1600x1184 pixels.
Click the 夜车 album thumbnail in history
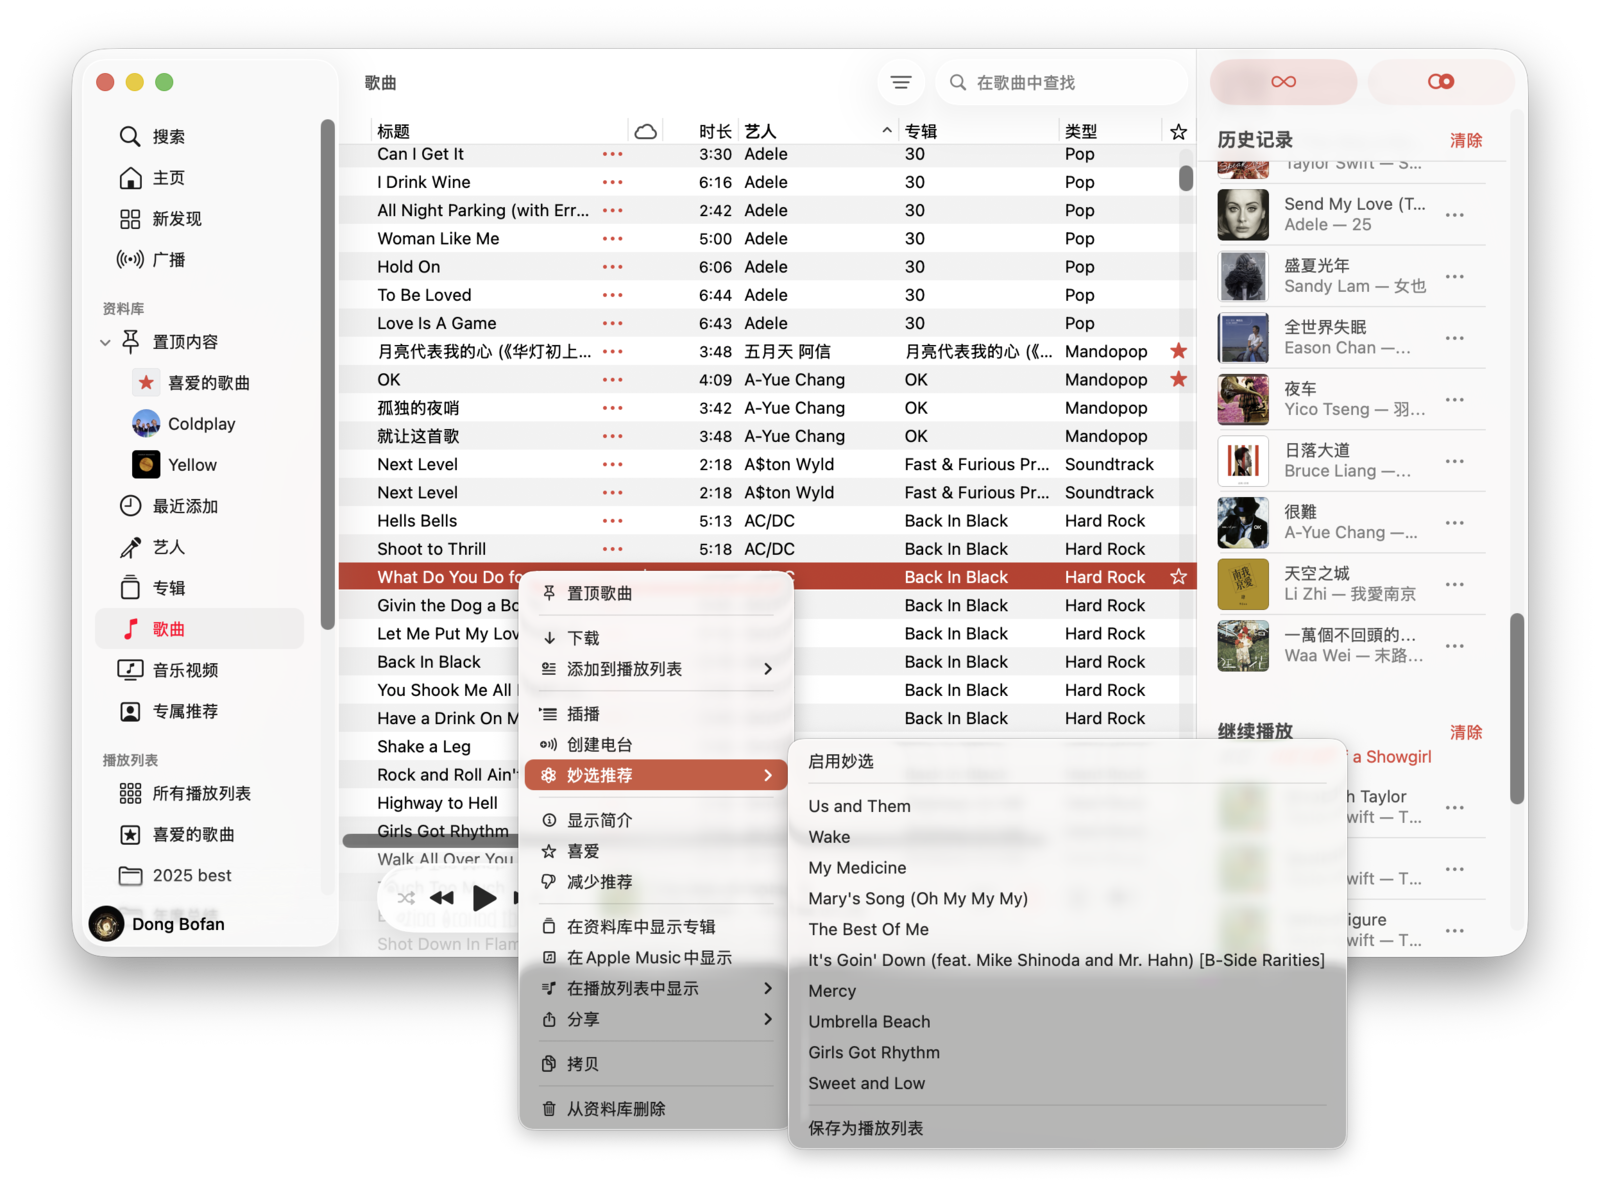[x=1243, y=399]
